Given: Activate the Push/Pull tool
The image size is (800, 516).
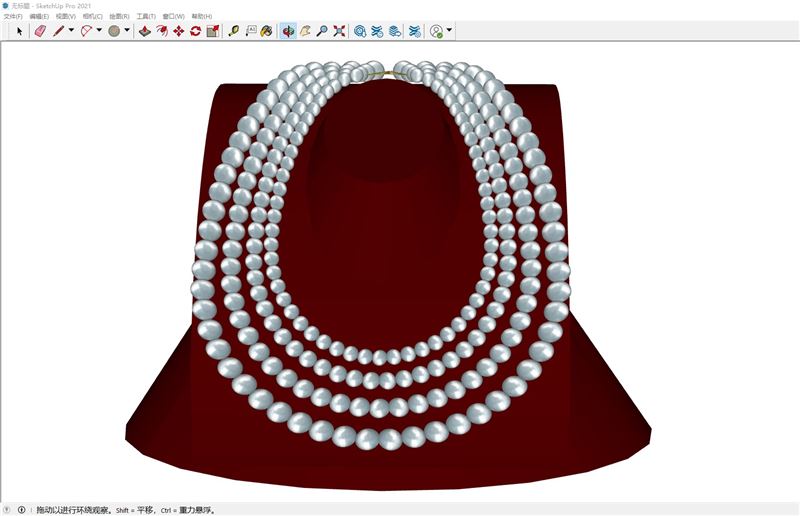Looking at the screenshot, I should click(145, 31).
